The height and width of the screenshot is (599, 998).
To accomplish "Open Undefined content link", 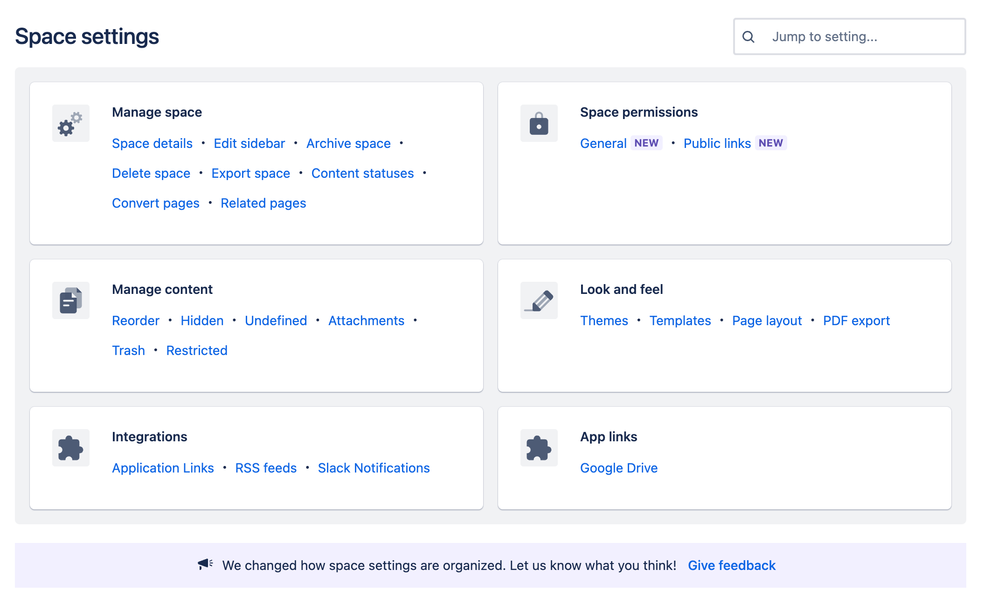I will [x=276, y=321].
